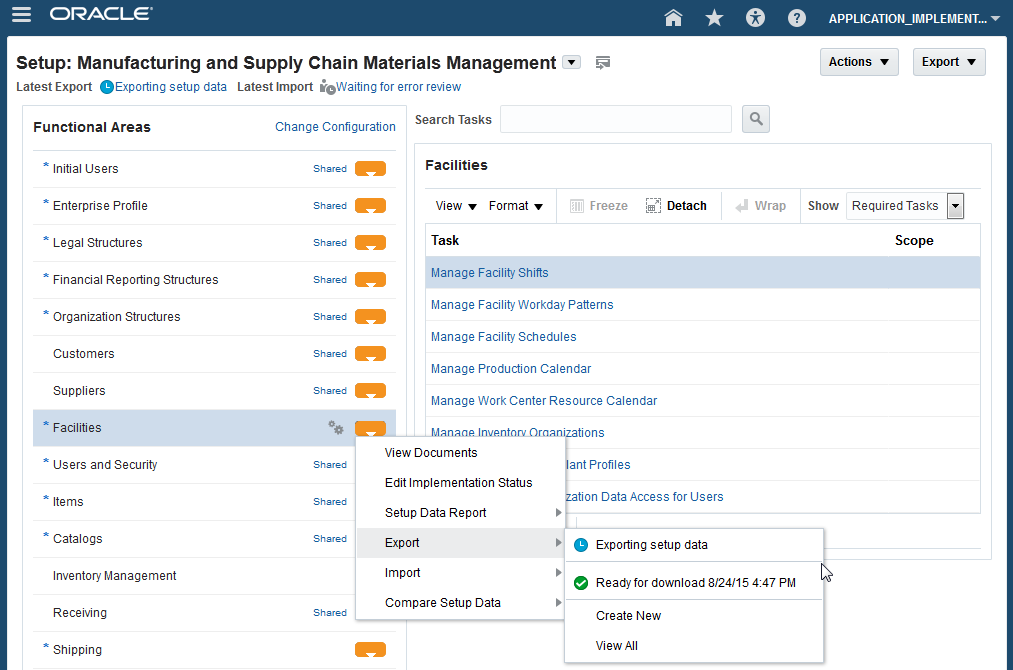1013x670 pixels.
Task: Open the hamburger navigator menu
Action: tap(20, 15)
